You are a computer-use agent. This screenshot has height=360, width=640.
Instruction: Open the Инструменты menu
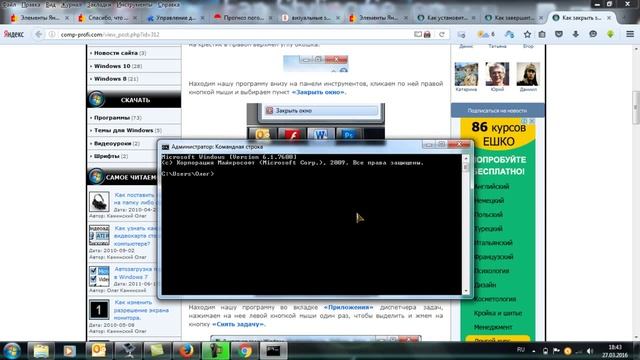point(134,4)
